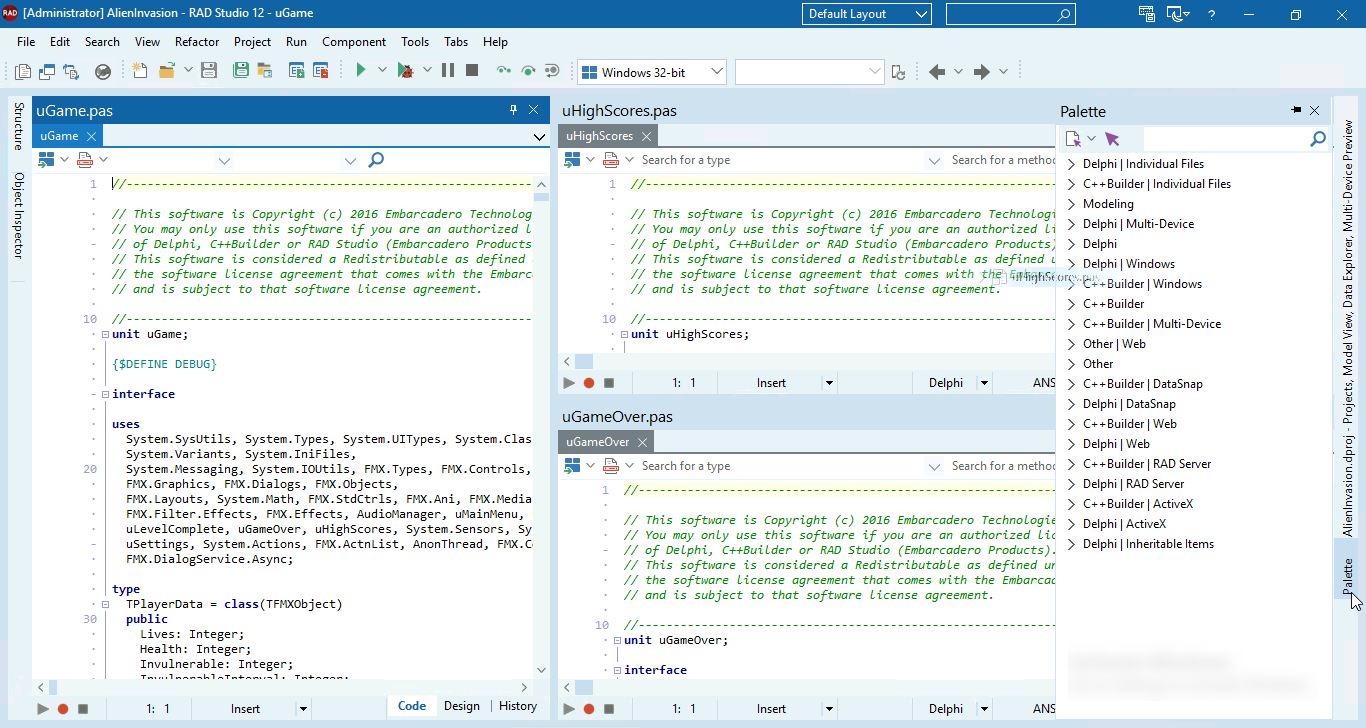Collapse the 'unit uGame;' code fold
Image resolution: width=1366 pixels, height=728 pixels.
point(104,335)
